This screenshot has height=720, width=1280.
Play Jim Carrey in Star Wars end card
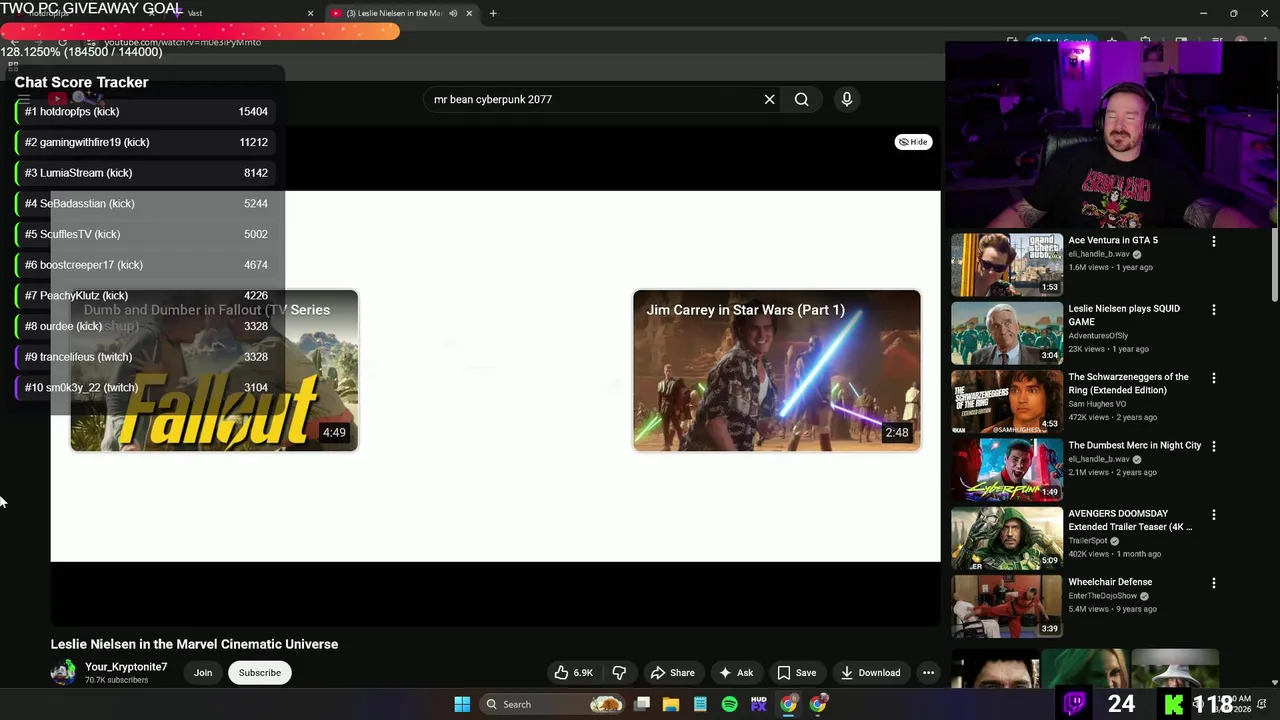pyautogui.click(x=777, y=371)
